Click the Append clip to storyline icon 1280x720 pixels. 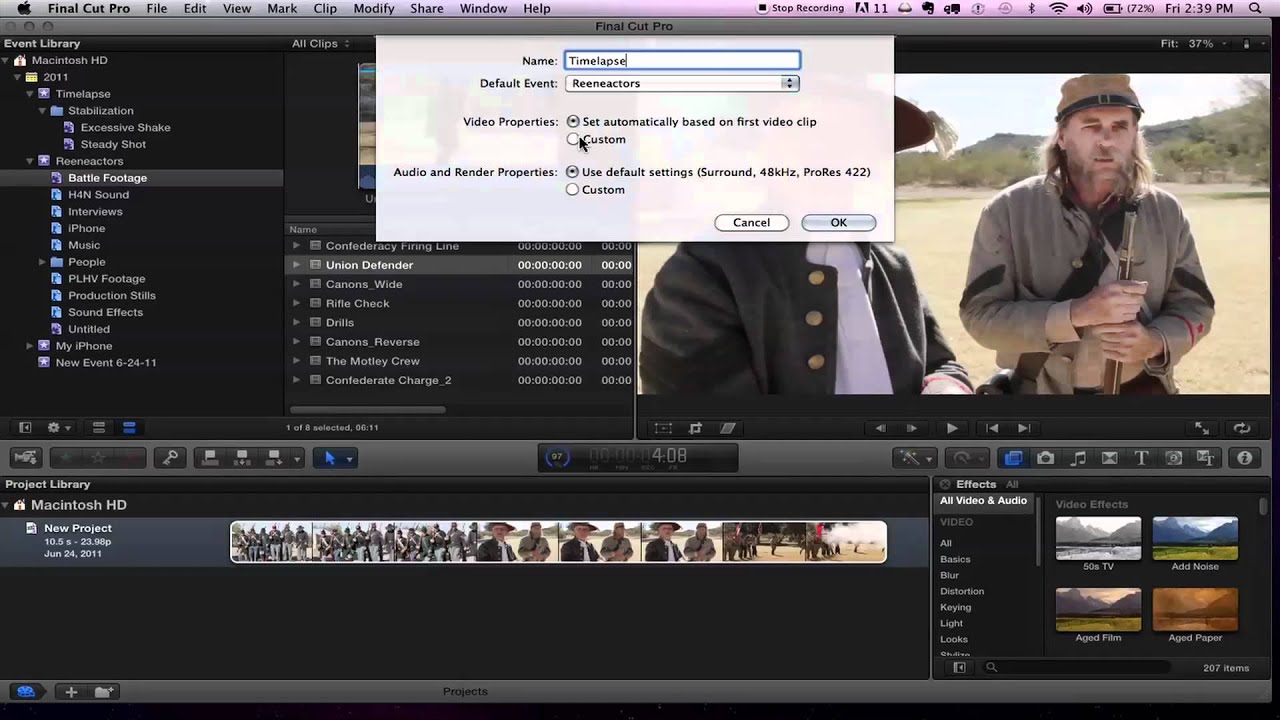(x=274, y=458)
